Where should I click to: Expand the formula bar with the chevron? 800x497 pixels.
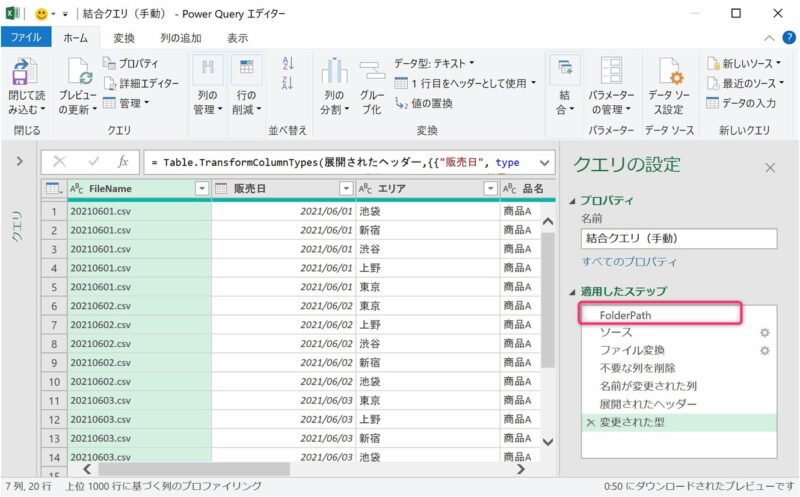[x=544, y=163]
